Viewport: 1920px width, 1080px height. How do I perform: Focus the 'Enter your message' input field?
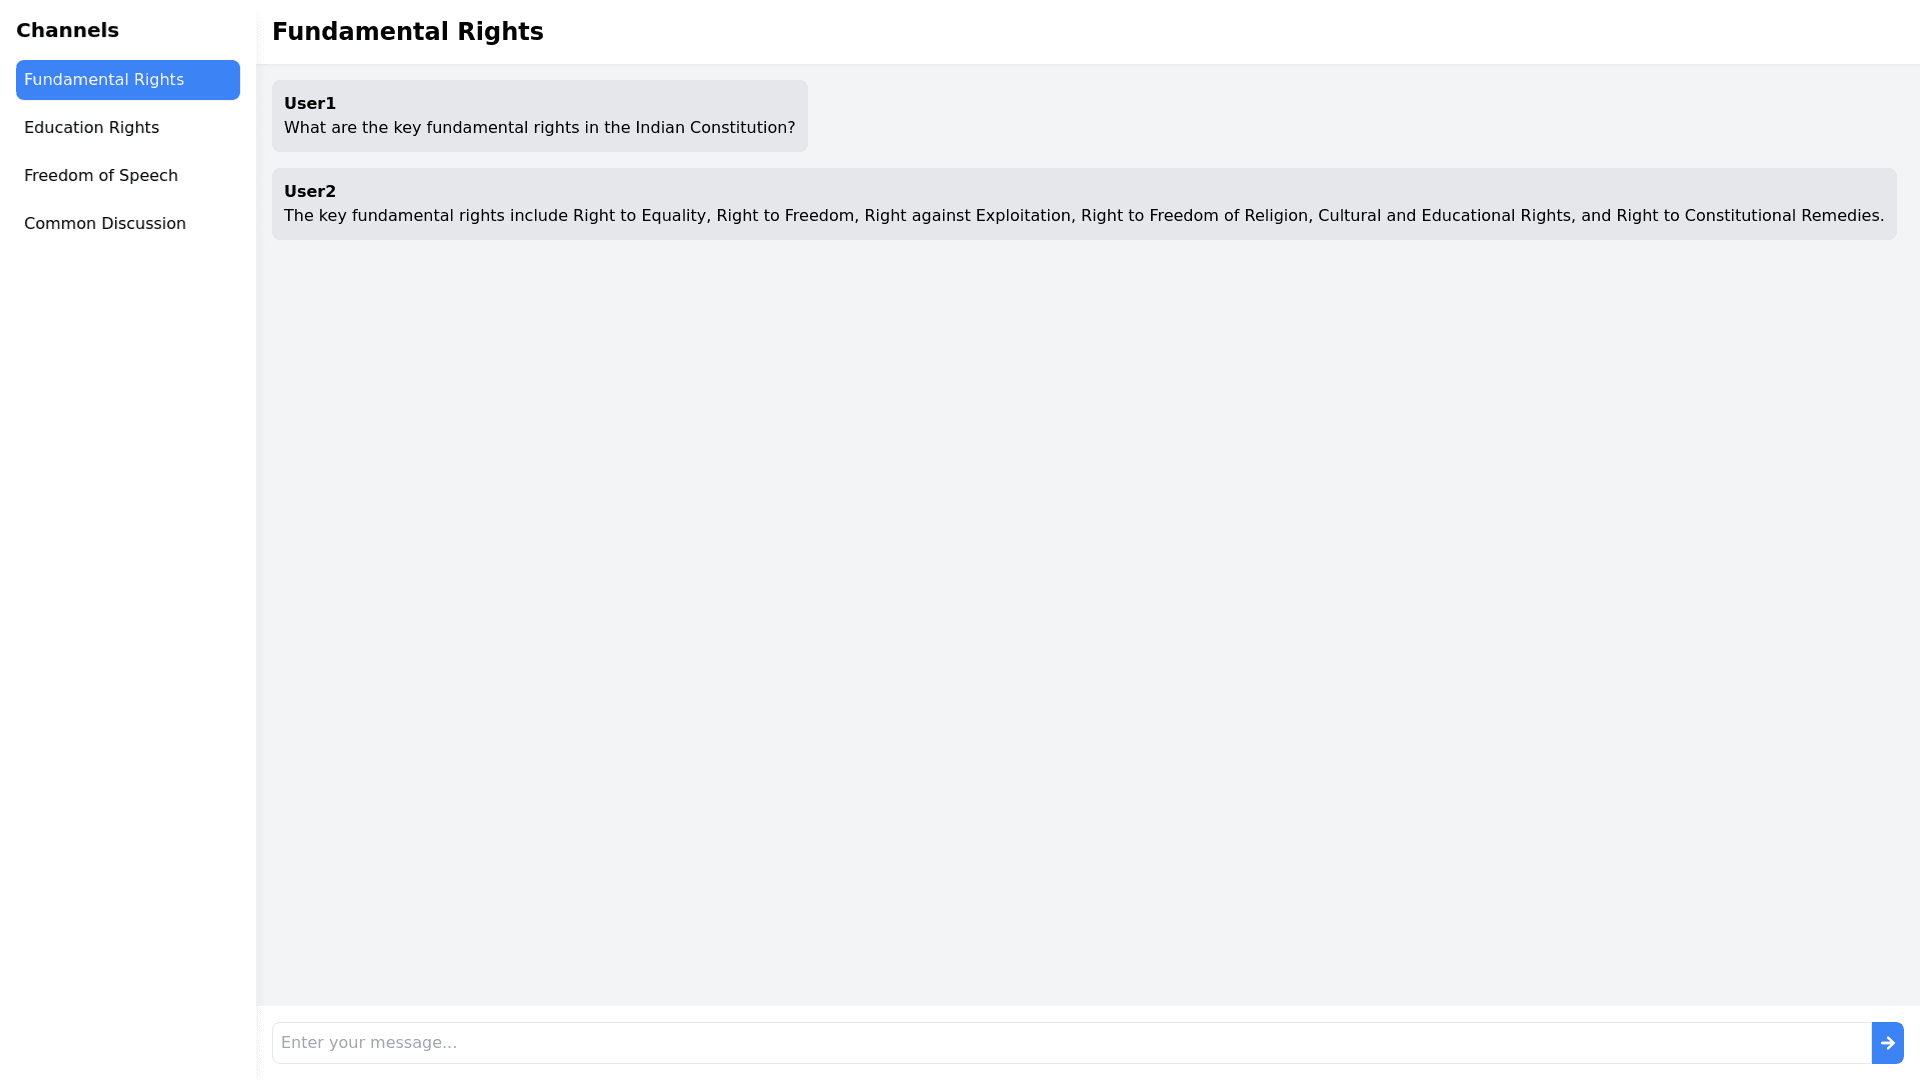(1070, 1043)
